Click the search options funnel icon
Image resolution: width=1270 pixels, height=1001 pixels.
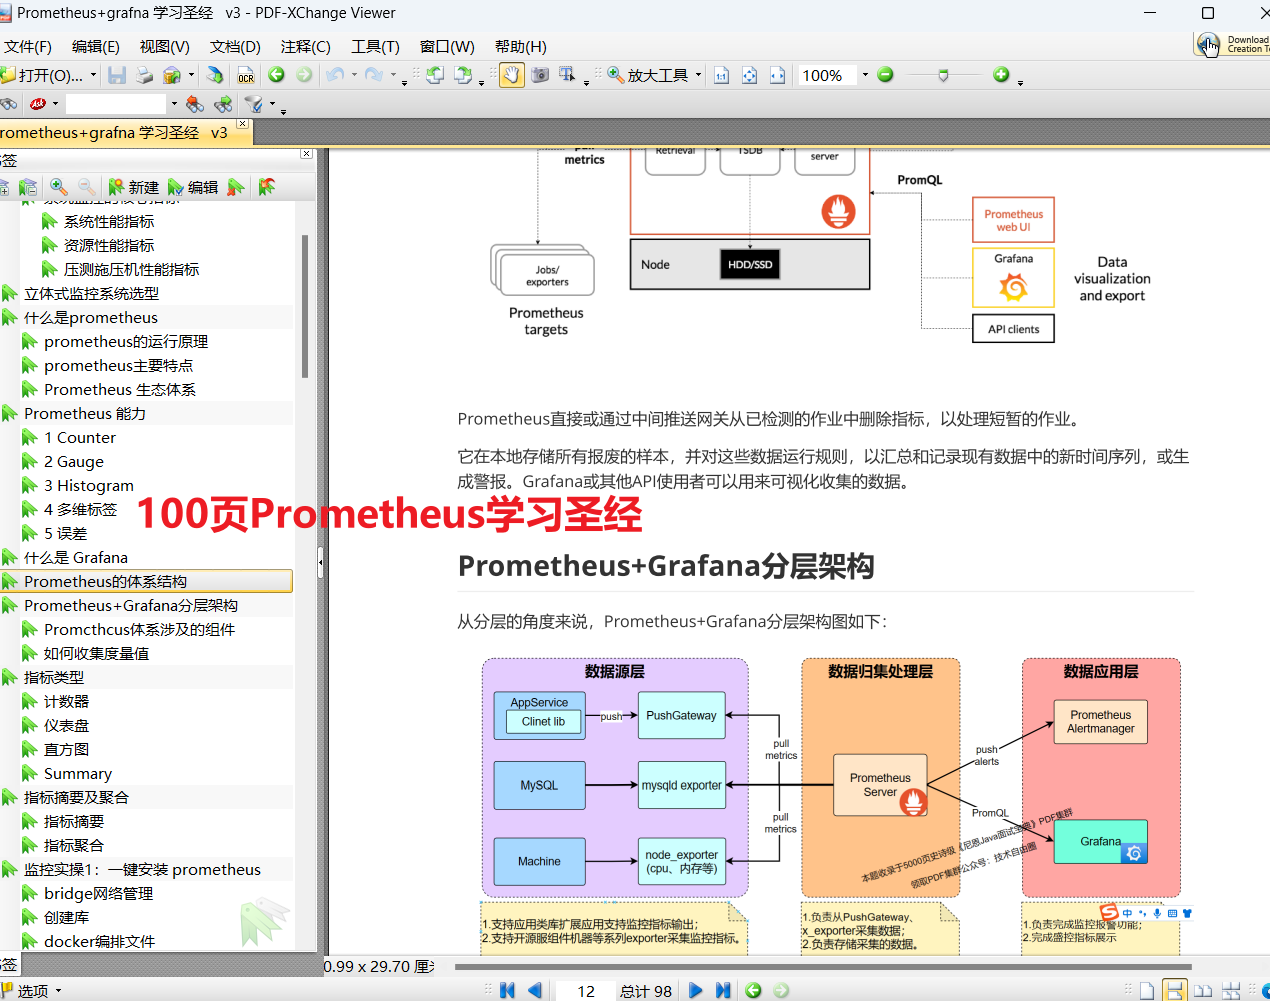[254, 103]
